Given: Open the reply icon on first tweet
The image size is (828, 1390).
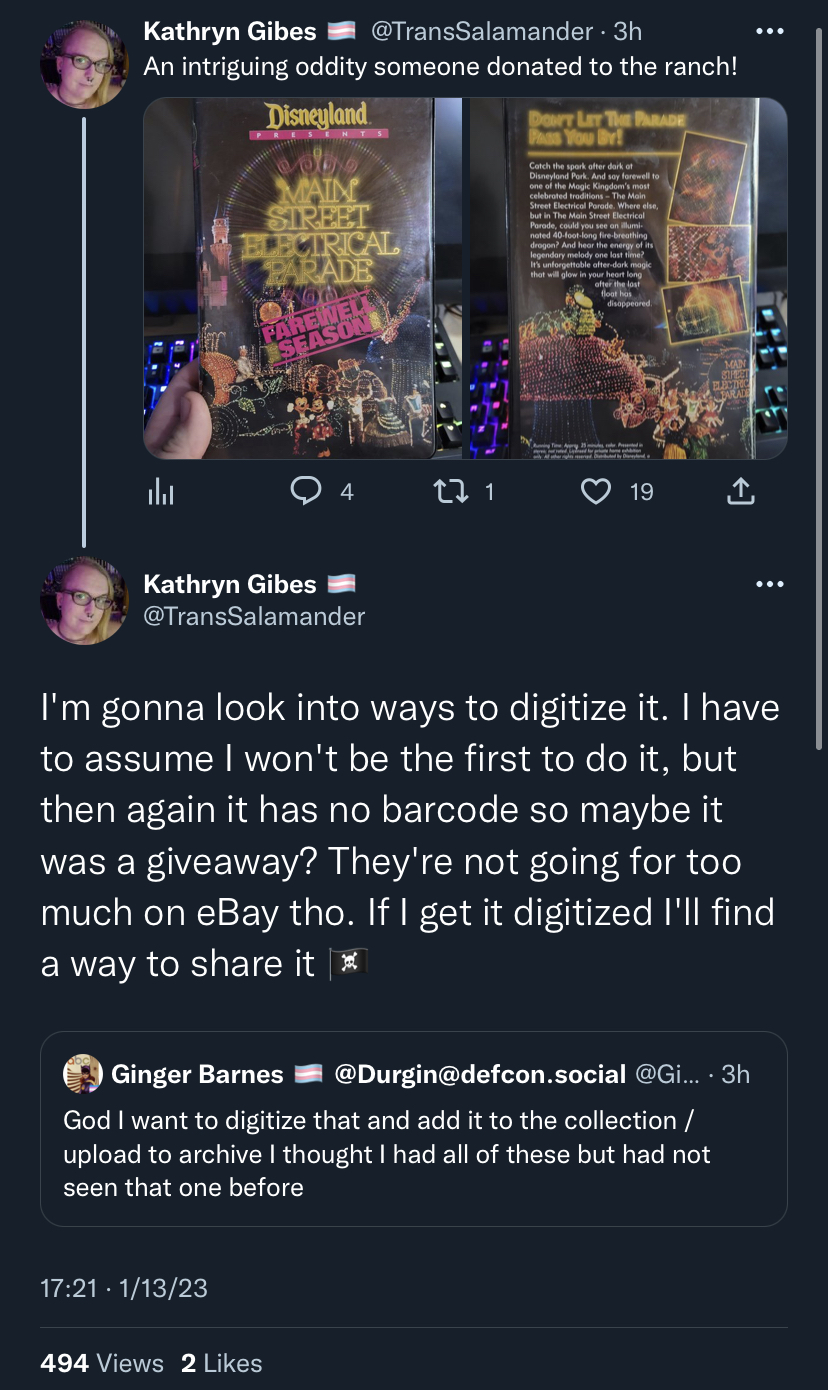Looking at the screenshot, I should [304, 491].
